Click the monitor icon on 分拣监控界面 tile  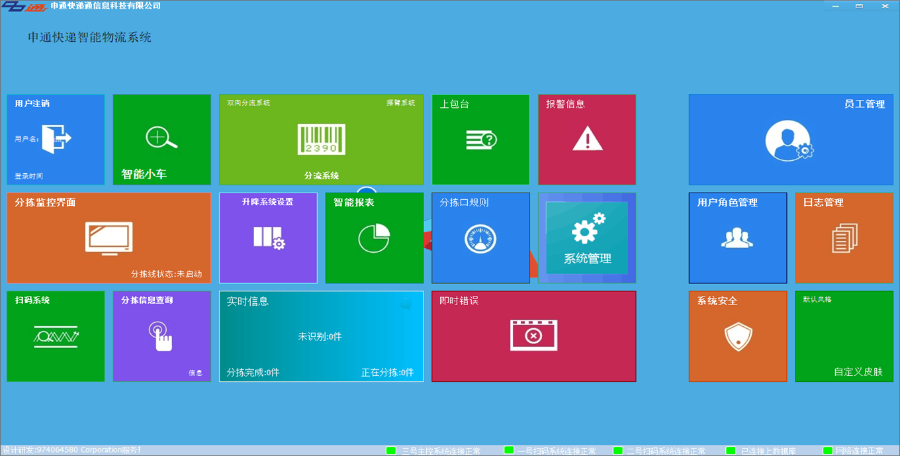(109, 237)
